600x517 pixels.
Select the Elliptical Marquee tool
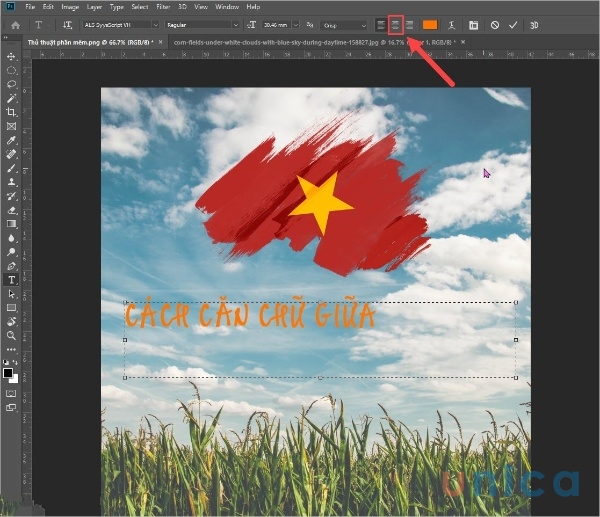(x=11, y=71)
